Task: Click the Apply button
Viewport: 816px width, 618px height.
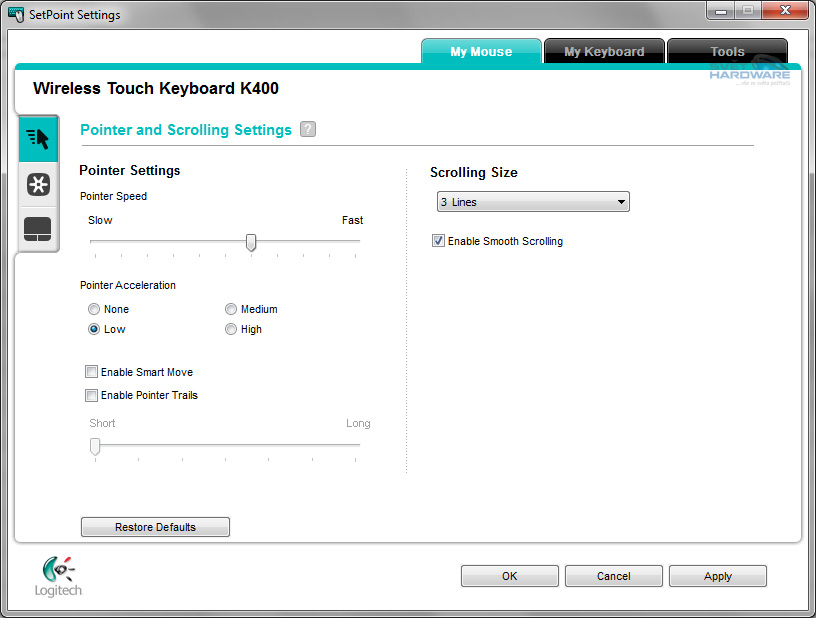Action: (x=717, y=576)
